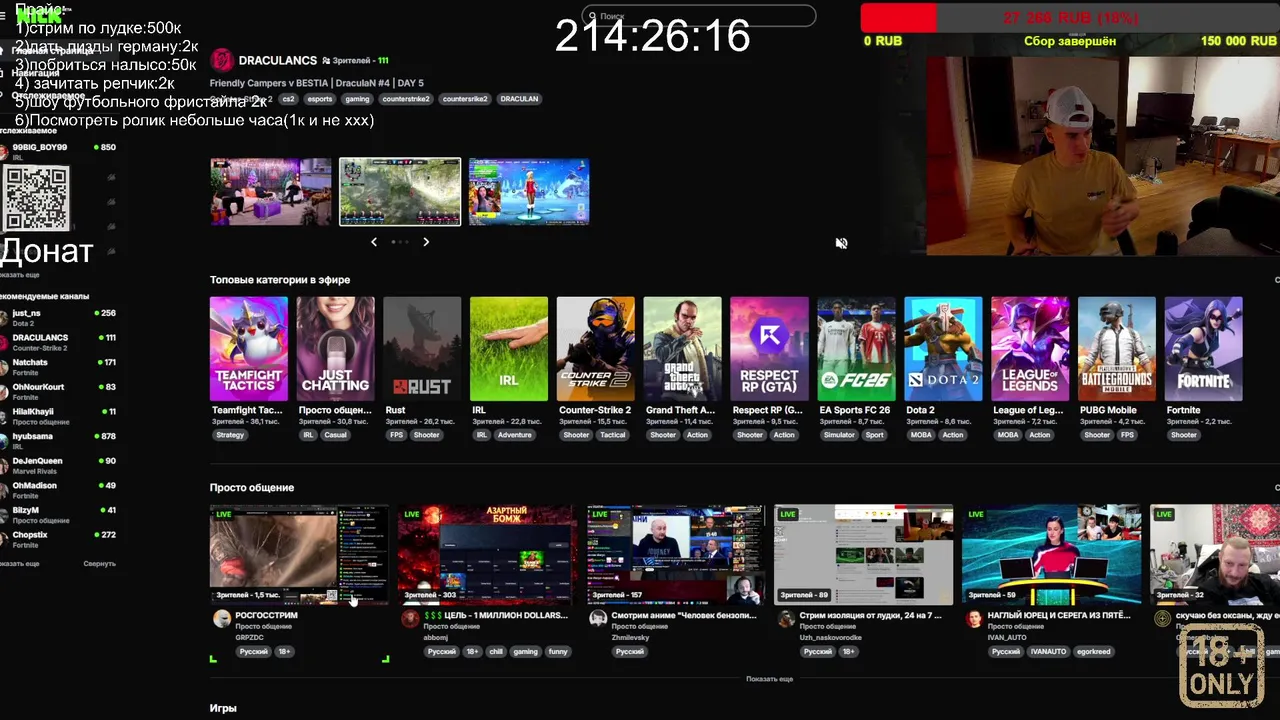The image size is (1280, 720).
Task: Open Uzh_naskovorodke channel avatar
Action: coord(786,619)
